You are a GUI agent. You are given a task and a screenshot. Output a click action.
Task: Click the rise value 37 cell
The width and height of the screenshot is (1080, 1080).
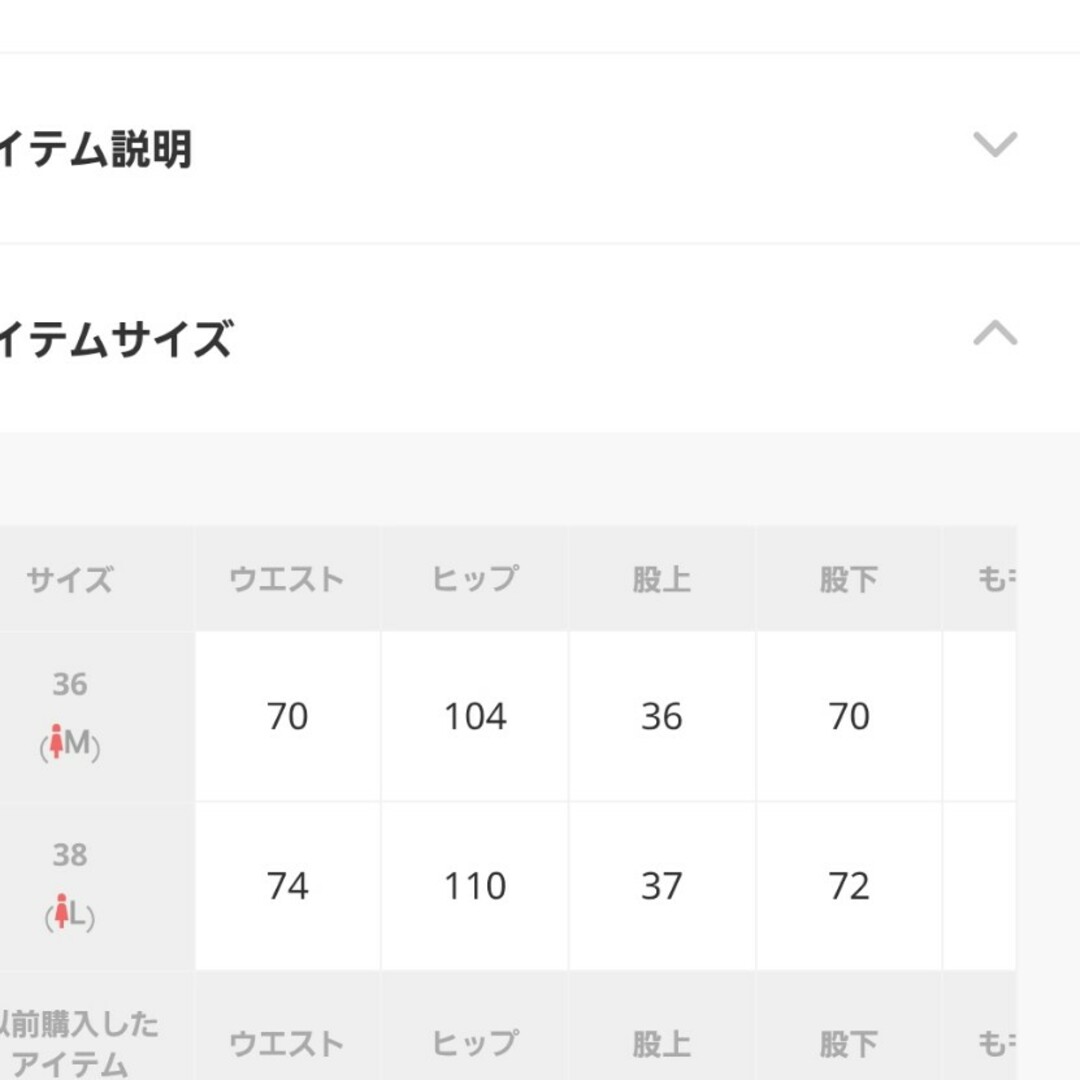pyautogui.click(x=662, y=886)
